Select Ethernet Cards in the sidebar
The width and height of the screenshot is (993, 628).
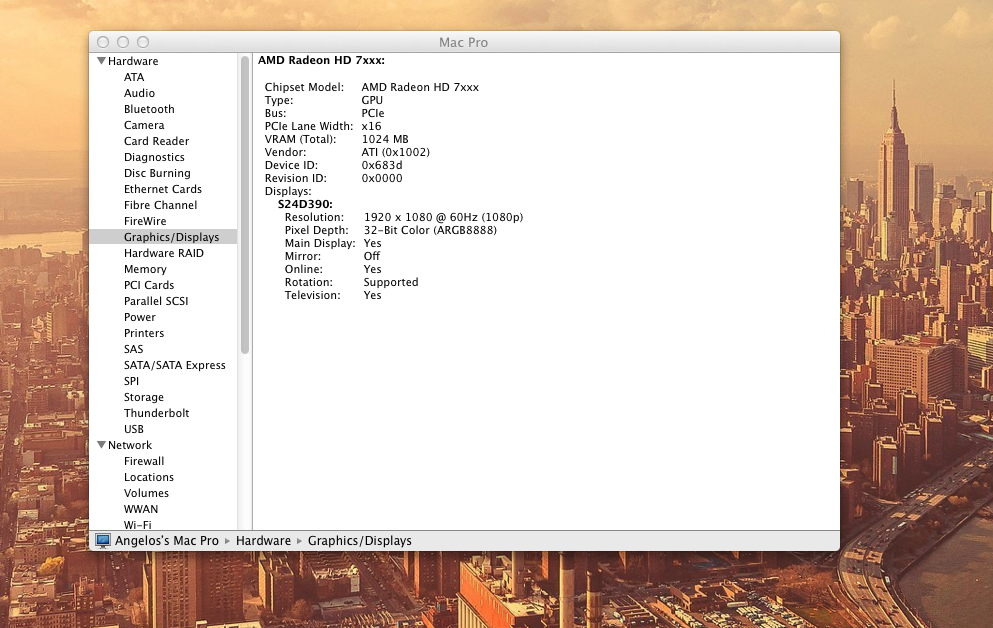[x=163, y=189]
